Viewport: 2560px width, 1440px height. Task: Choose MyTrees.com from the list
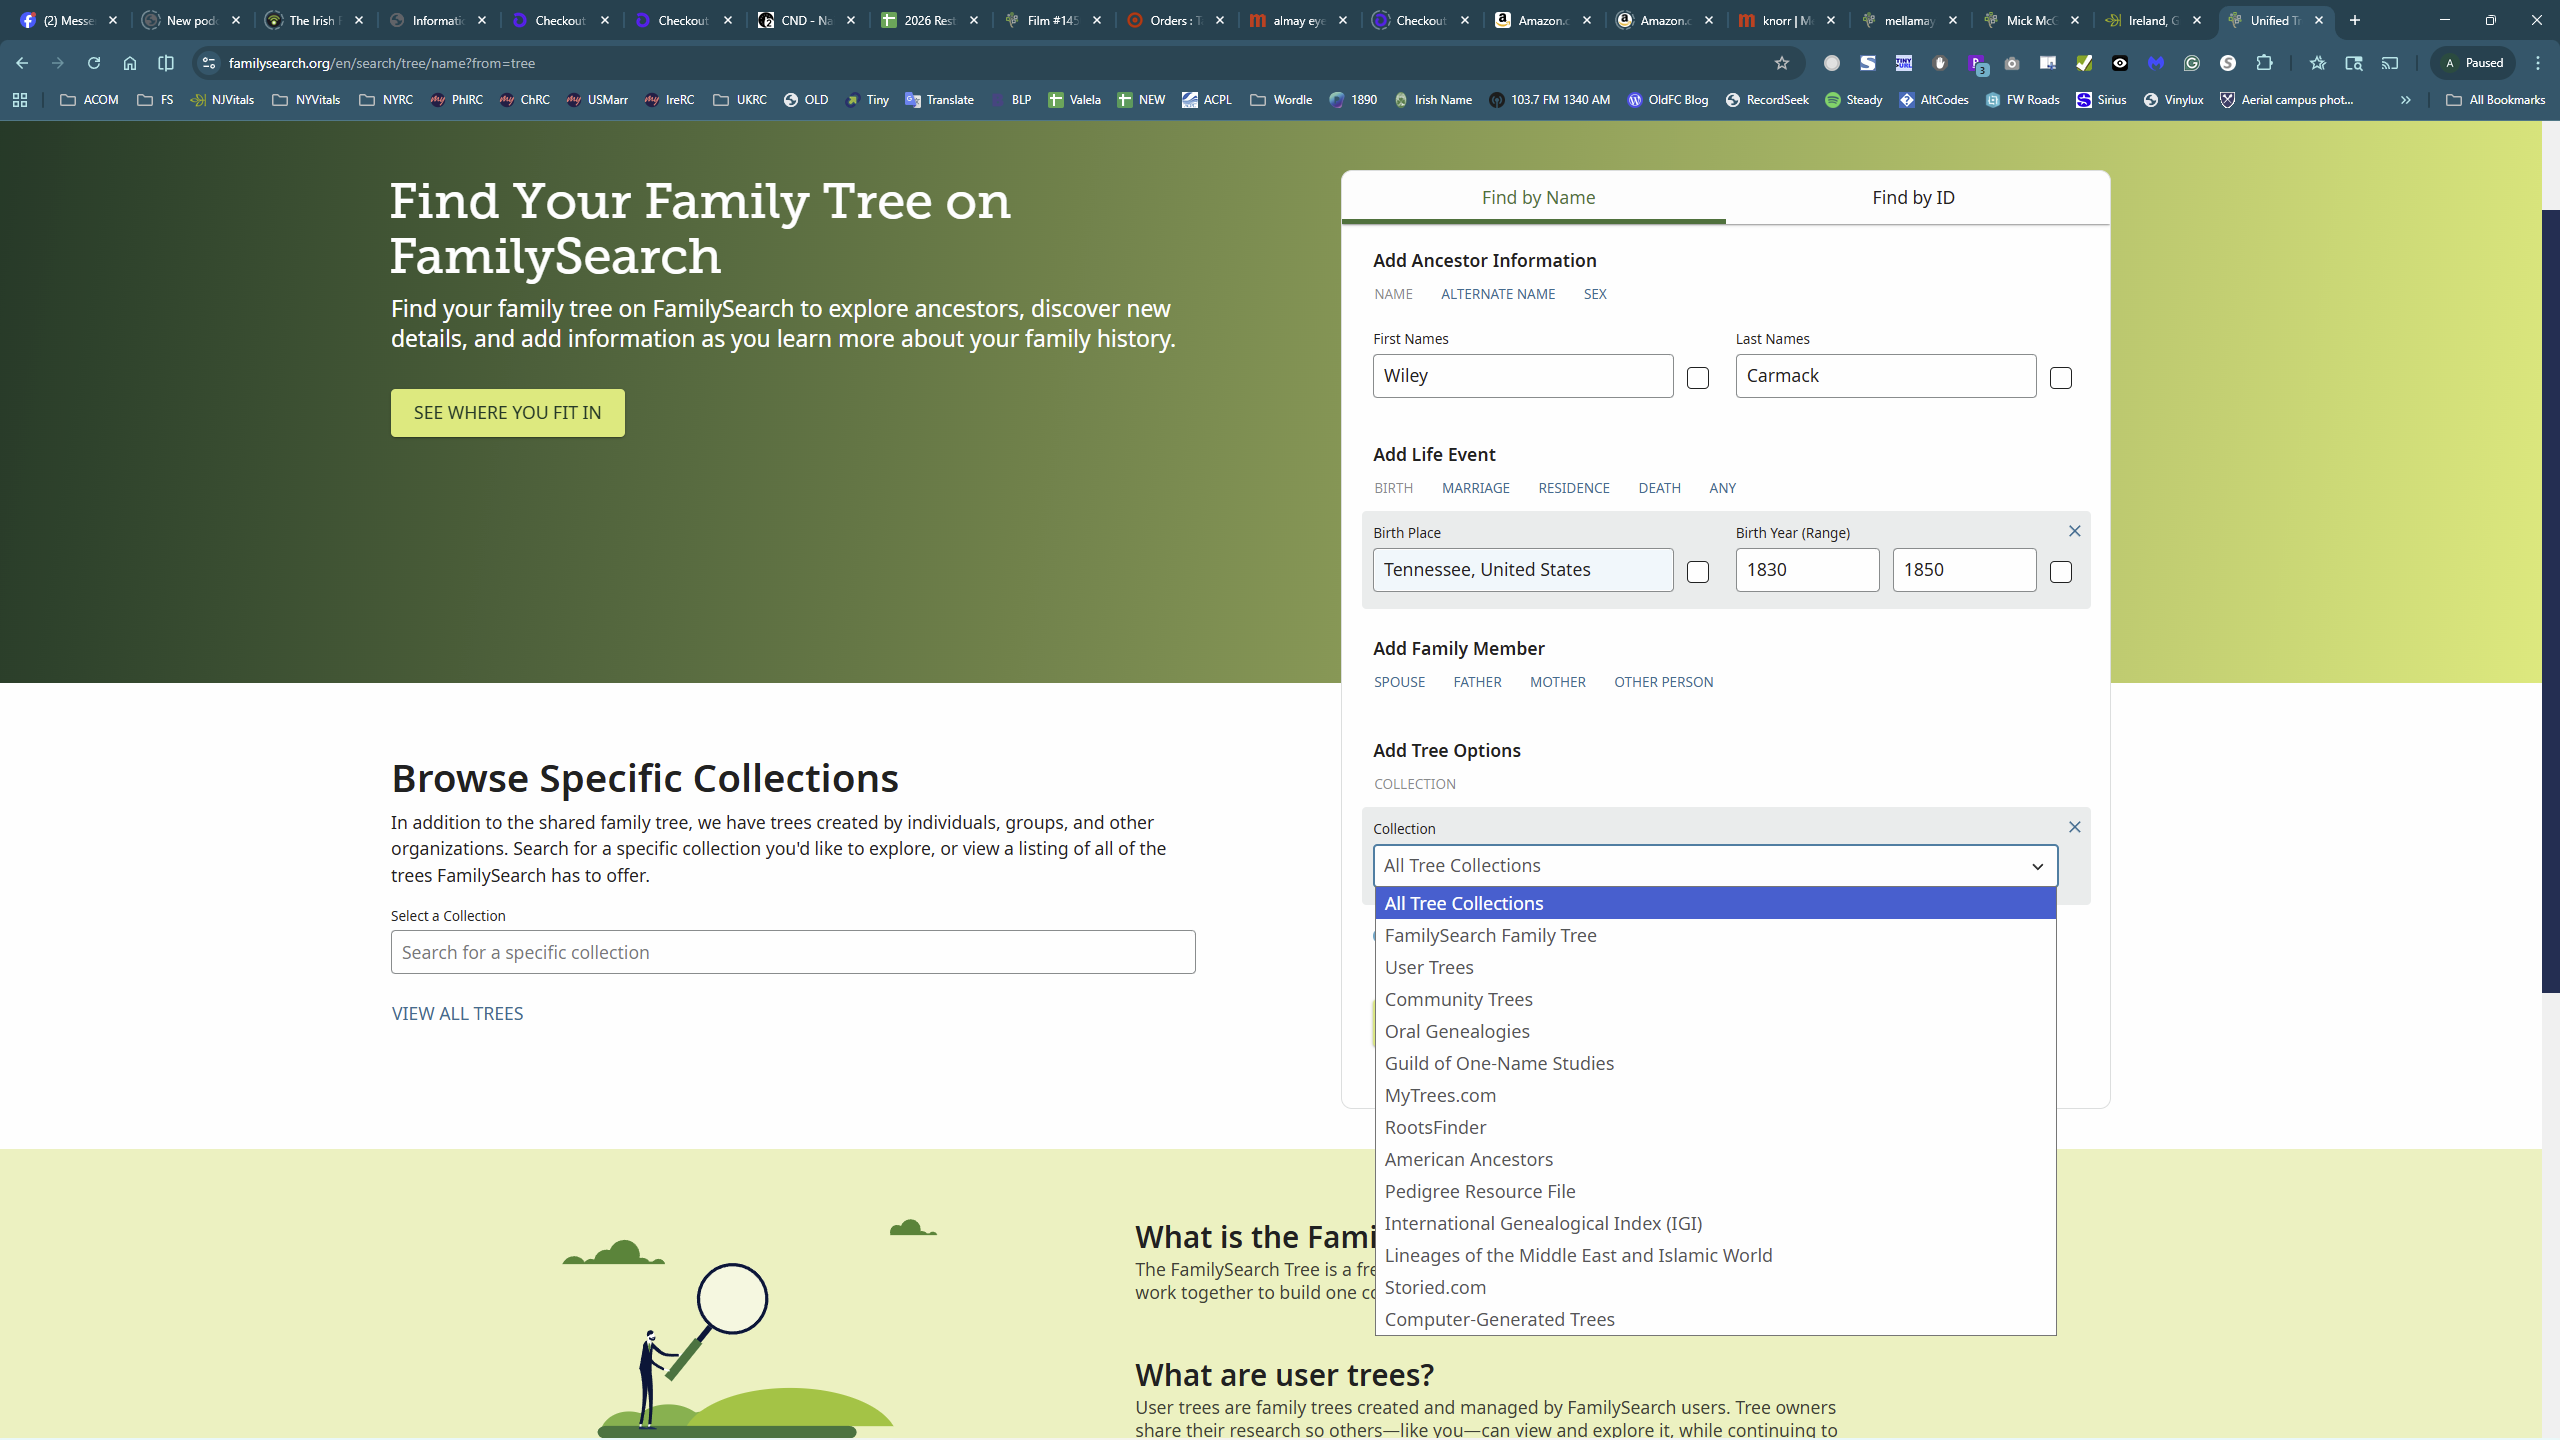(x=1715, y=1096)
